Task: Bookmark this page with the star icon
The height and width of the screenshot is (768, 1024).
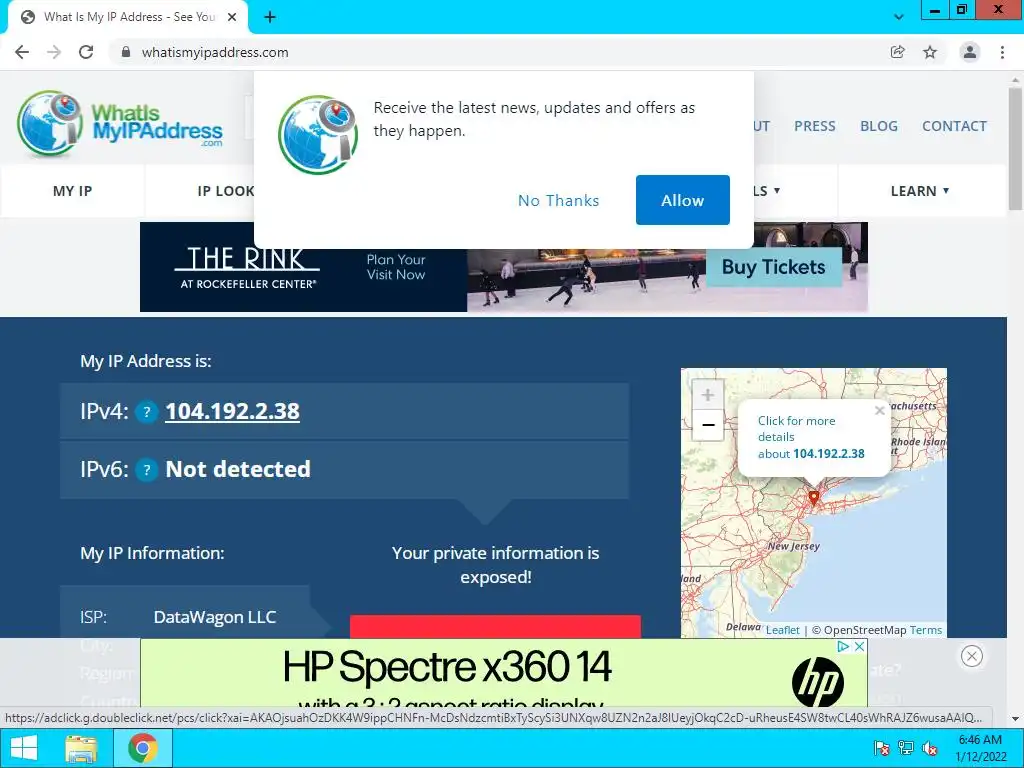Action: tap(930, 52)
